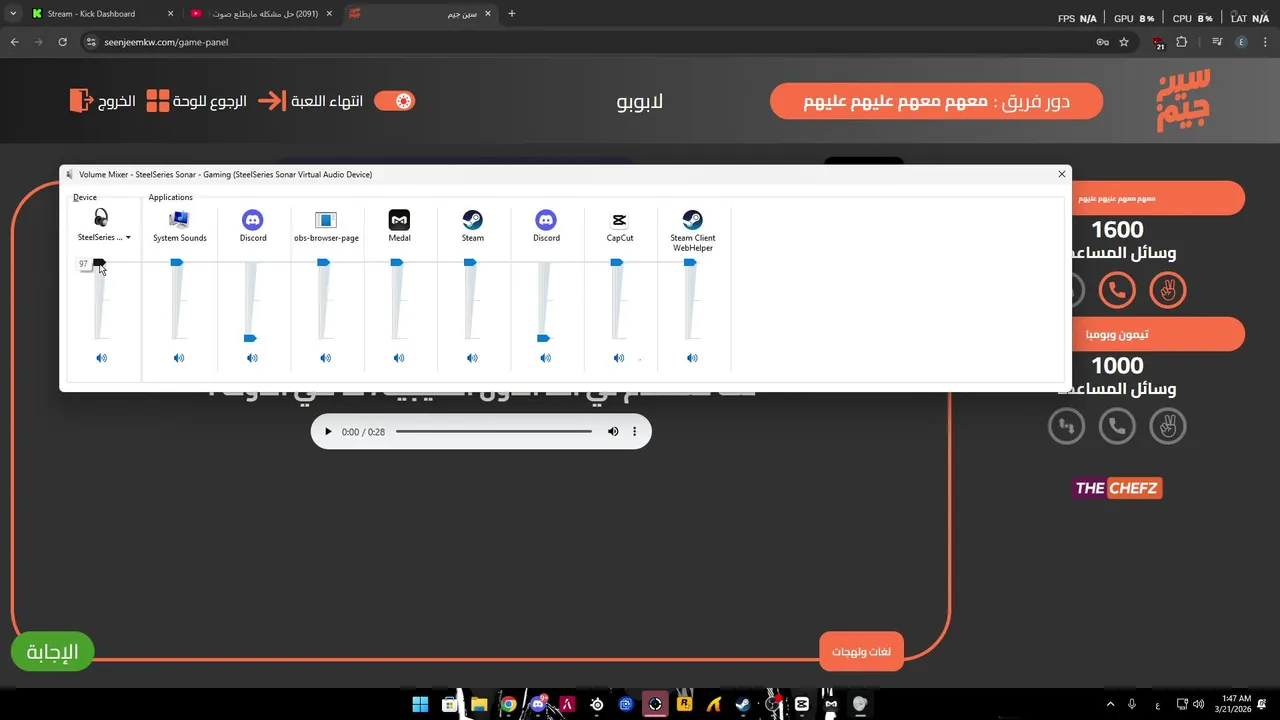1280x720 pixels.
Task: Close the Volume Mixer window
Action: (x=1061, y=174)
